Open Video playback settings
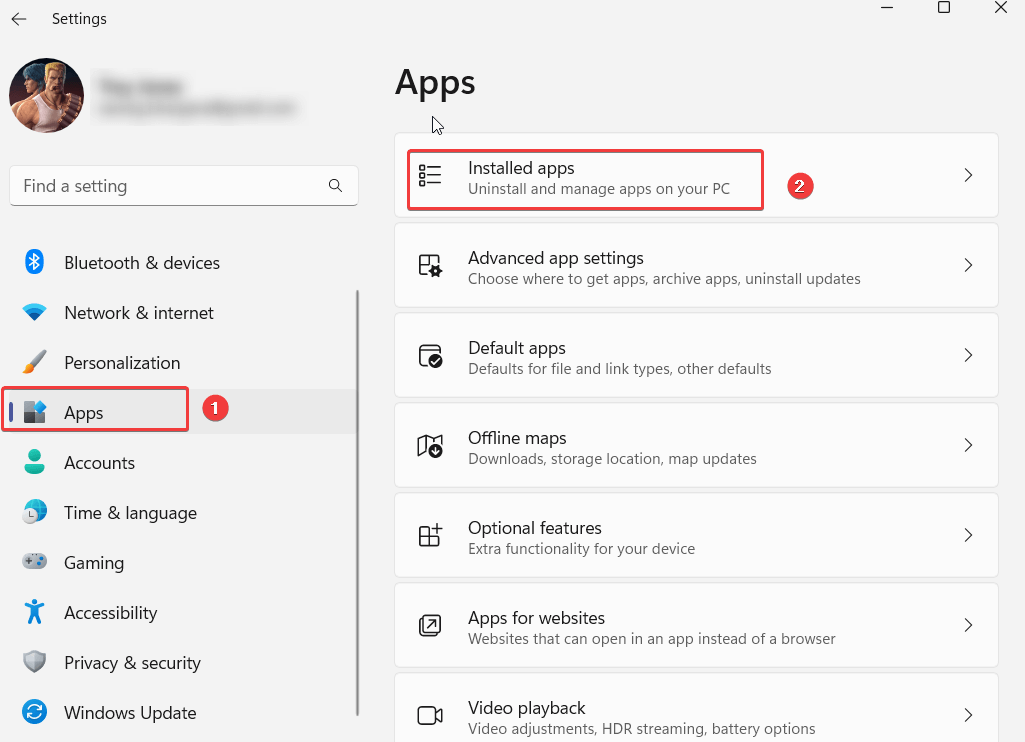 [696, 708]
